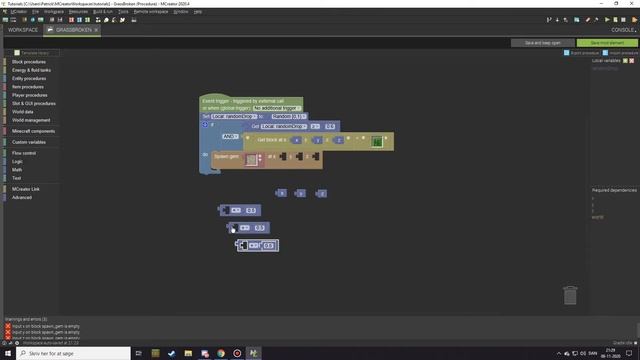Screen dimensions: 640x360
Task: Click the hammer build icon in toolbar
Action: (596, 20)
